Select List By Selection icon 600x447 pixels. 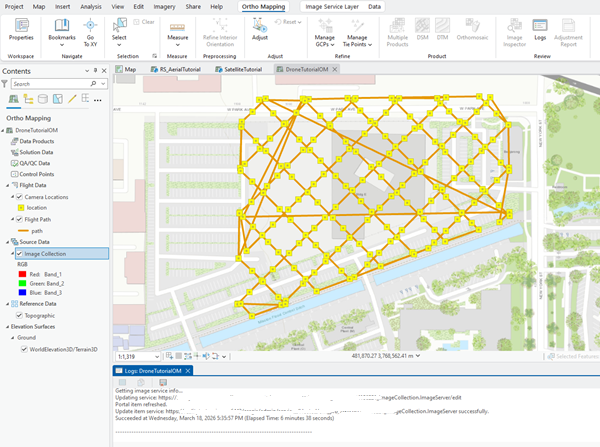[x=58, y=99]
